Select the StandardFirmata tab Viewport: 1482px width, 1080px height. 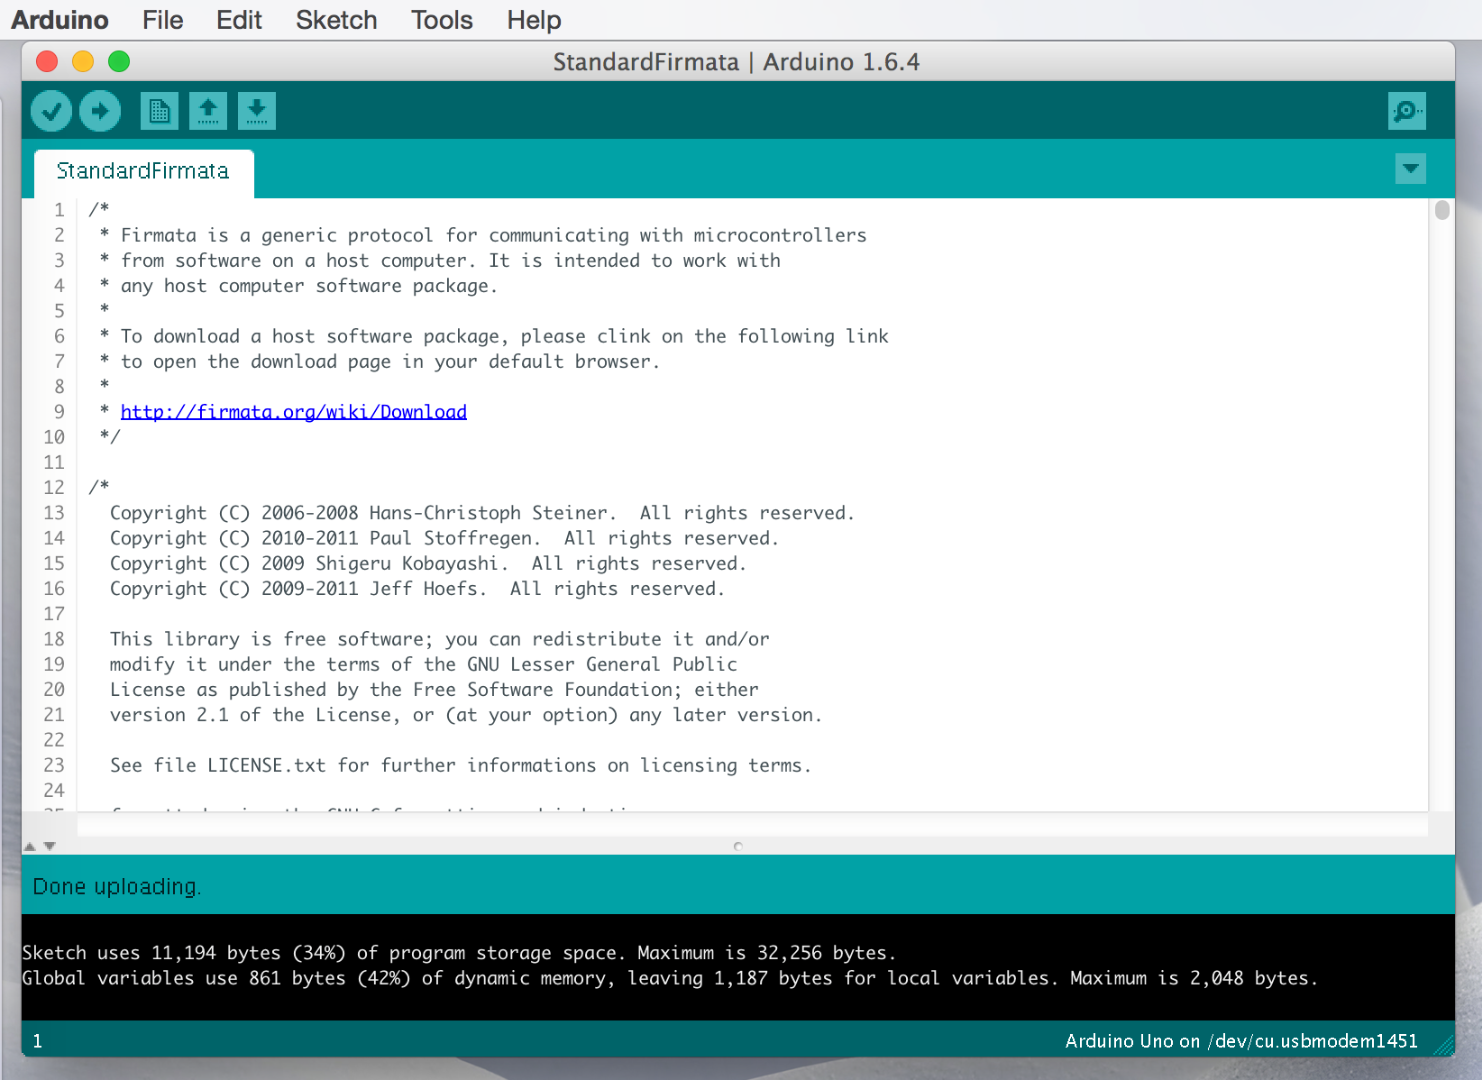click(143, 171)
